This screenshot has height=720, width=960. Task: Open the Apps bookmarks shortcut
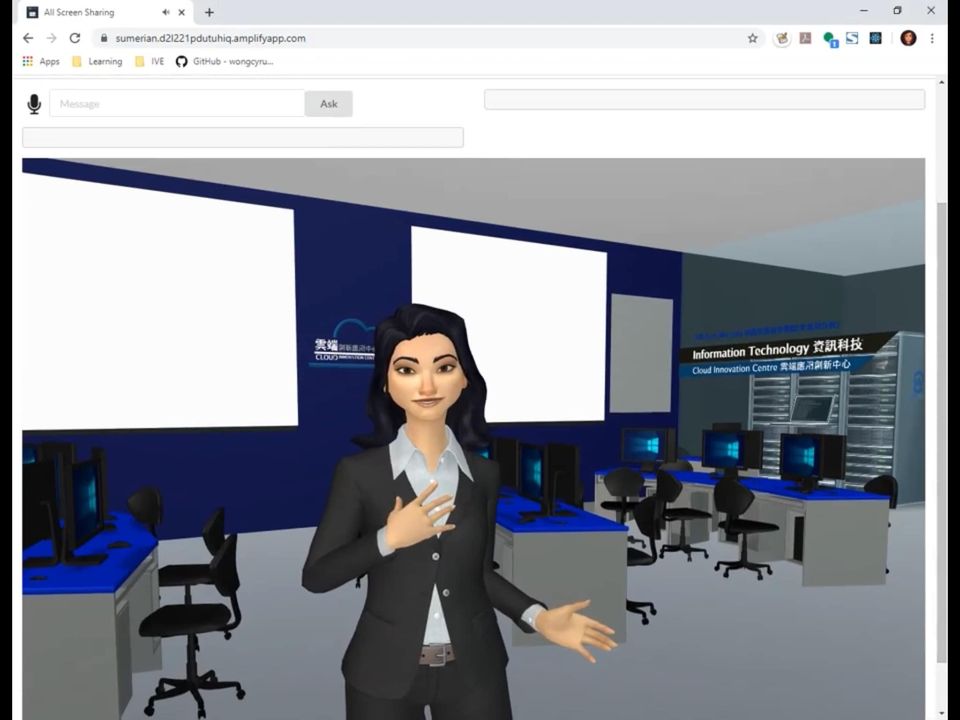41,61
